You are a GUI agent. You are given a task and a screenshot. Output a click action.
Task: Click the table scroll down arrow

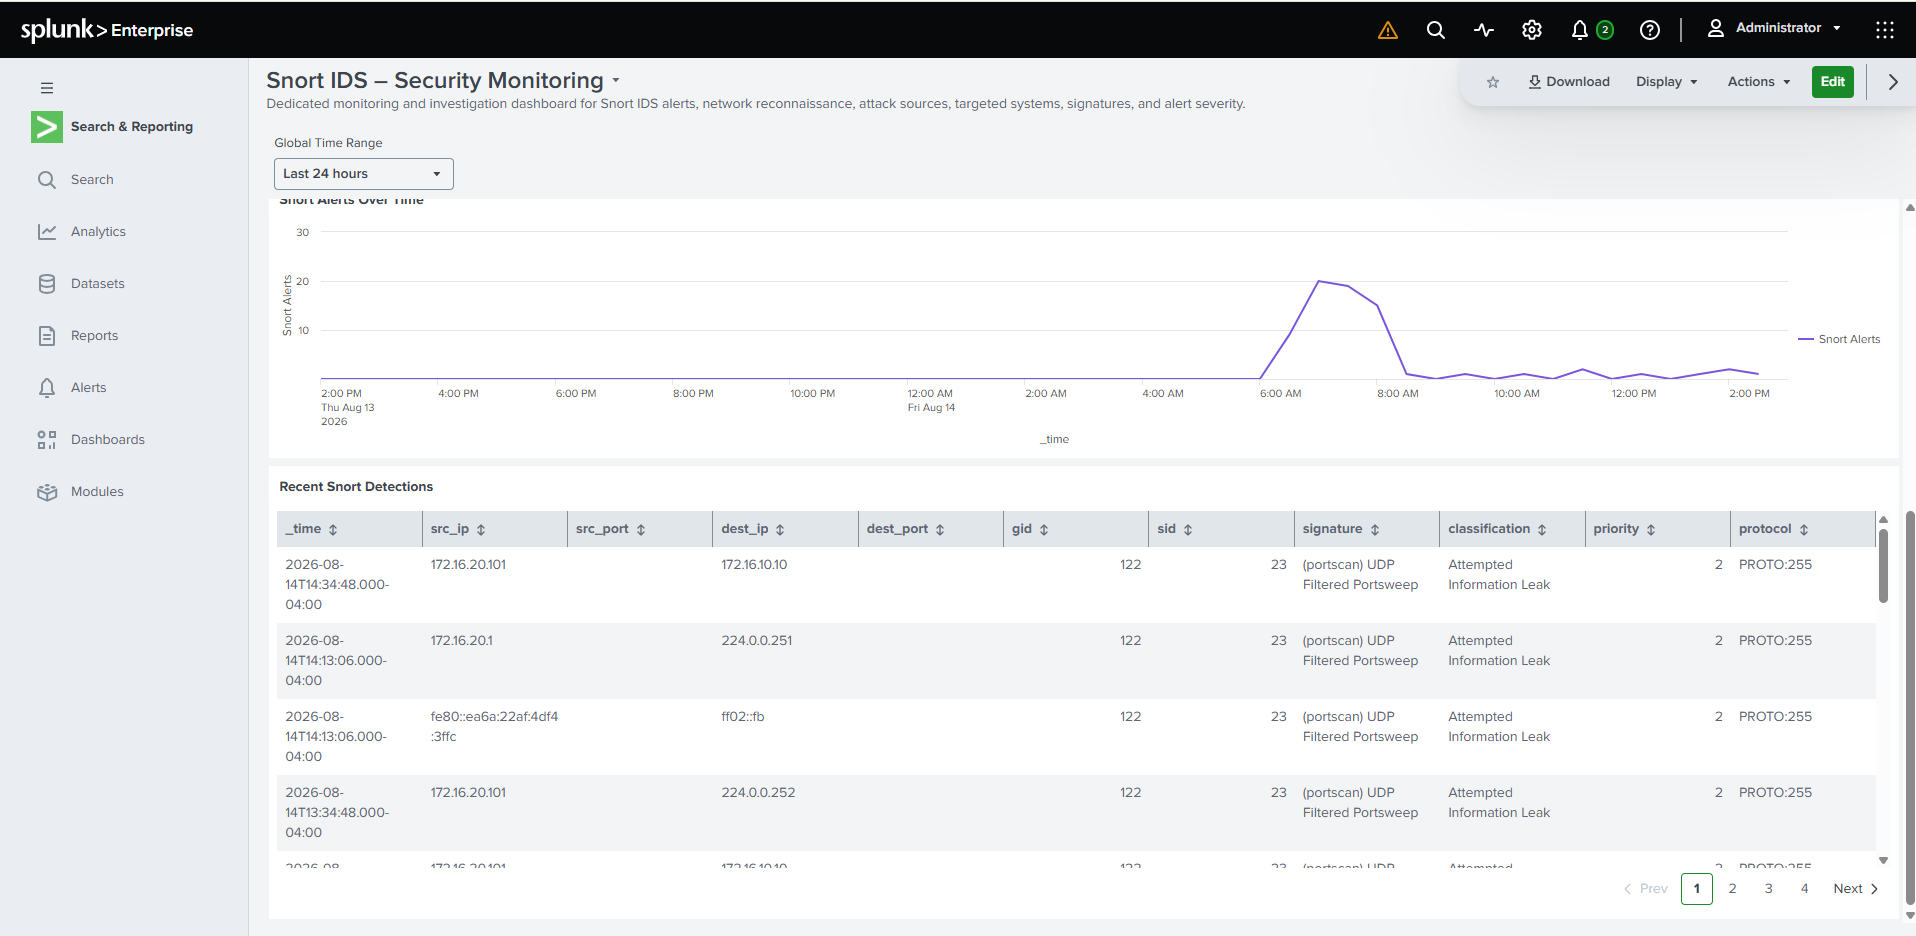click(x=1883, y=860)
